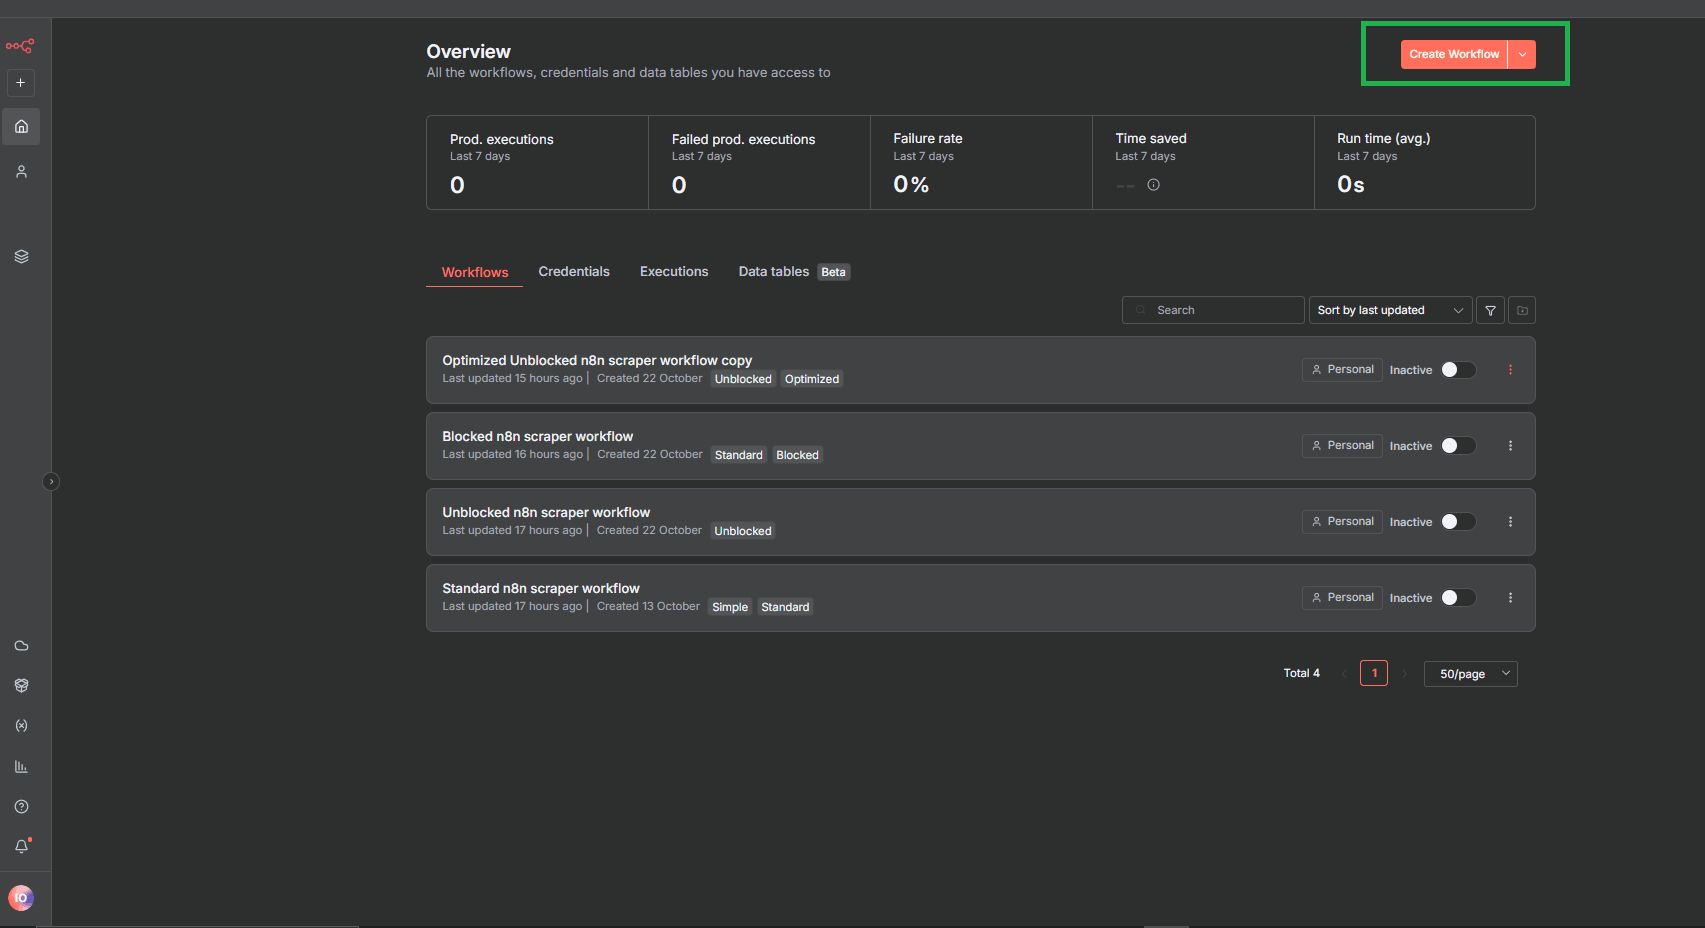Image resolution: width=1705 pixels, height=928 pixels.
Task: Open the notifications bell icon
Action: click(21, 847)
